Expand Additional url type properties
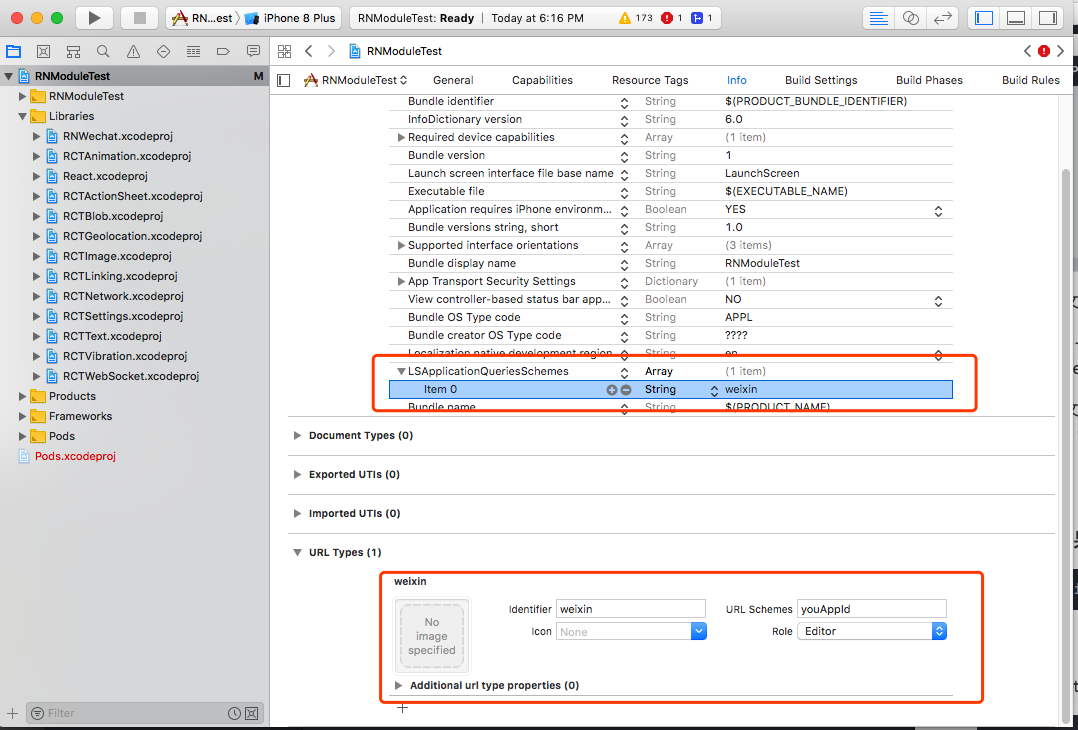Screen dimensions: 1078x730 pos(398,685)
